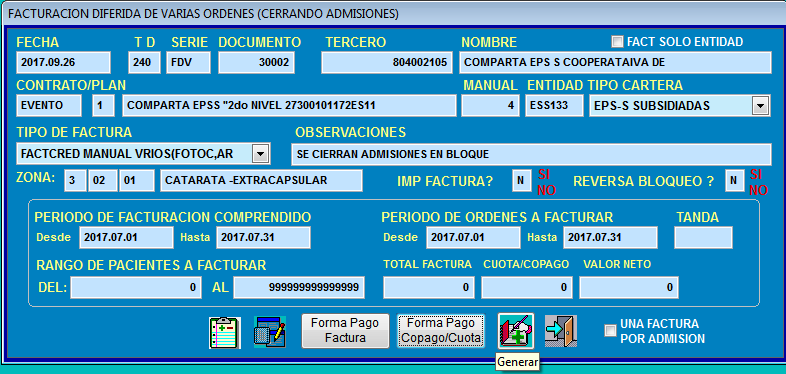This screenshot has width=786, height=374.
Task: Click the RANGO DE PACIENTES A FACTURAR heading
Action: tap(151, 265)
